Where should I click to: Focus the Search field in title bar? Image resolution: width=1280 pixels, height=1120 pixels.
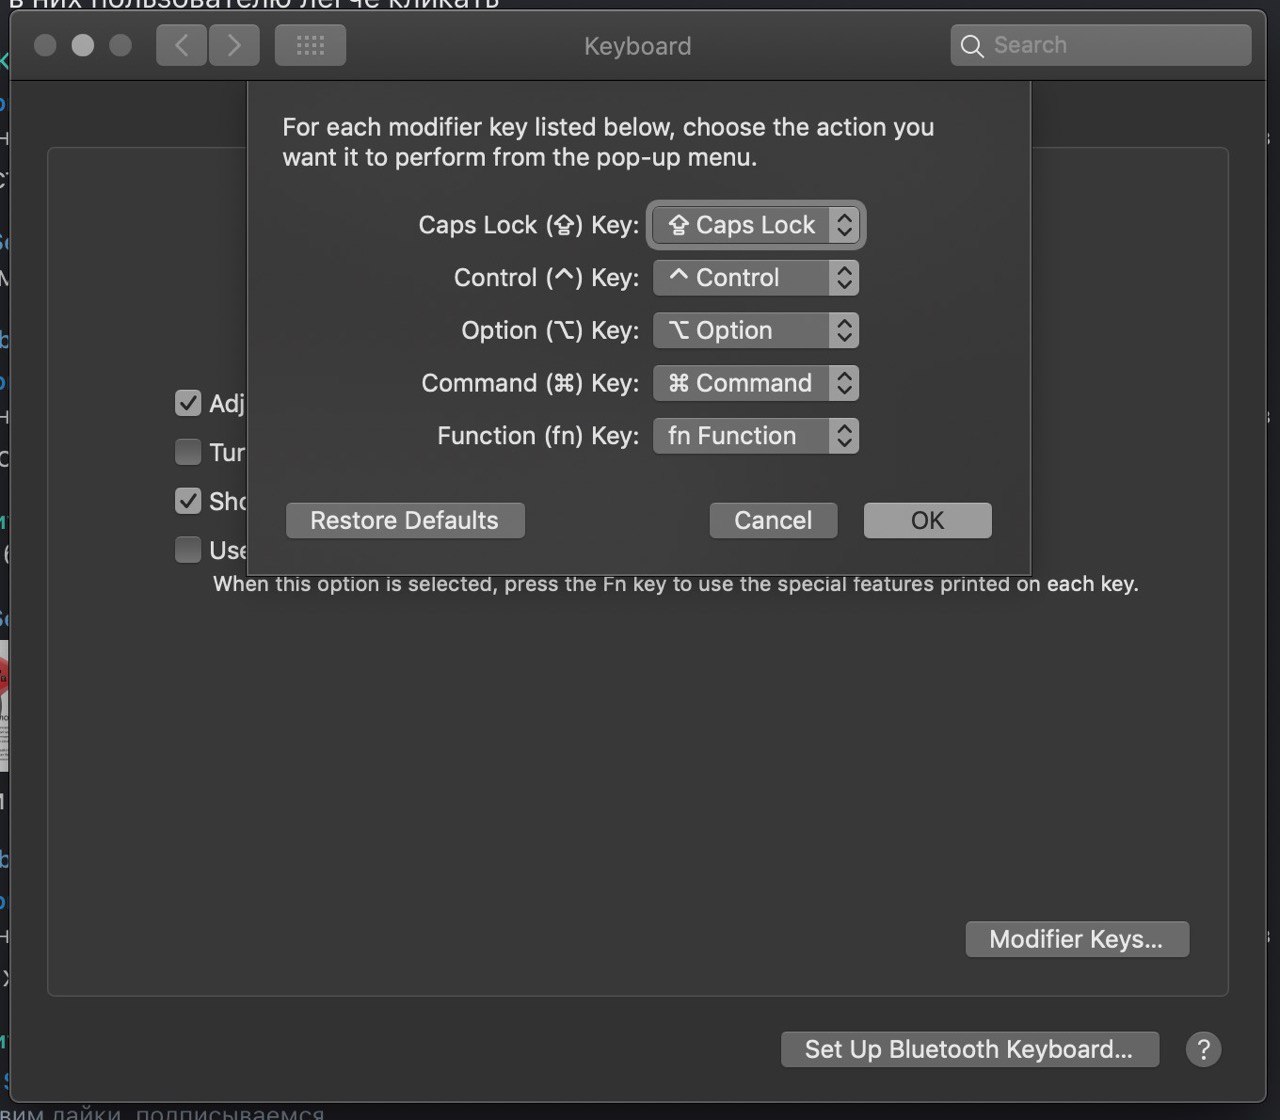point(1101,46)
